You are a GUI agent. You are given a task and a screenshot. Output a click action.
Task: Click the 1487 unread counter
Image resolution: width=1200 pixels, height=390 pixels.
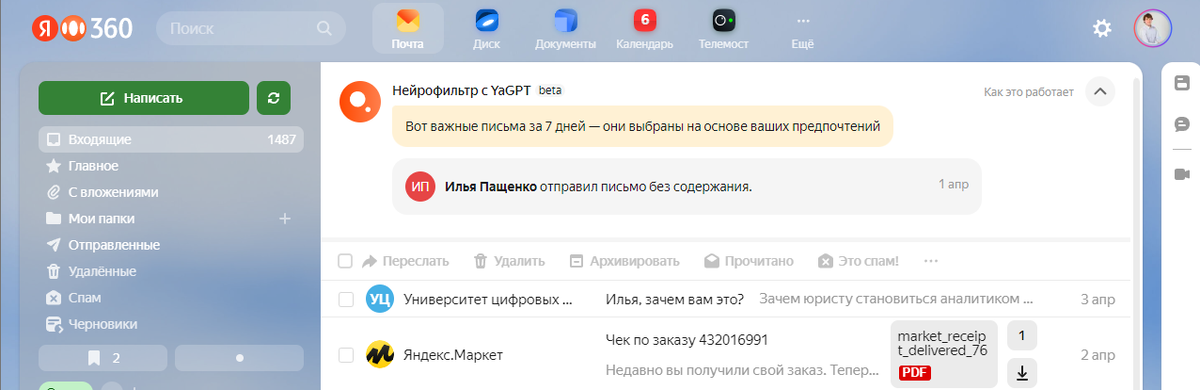point(282,139)
